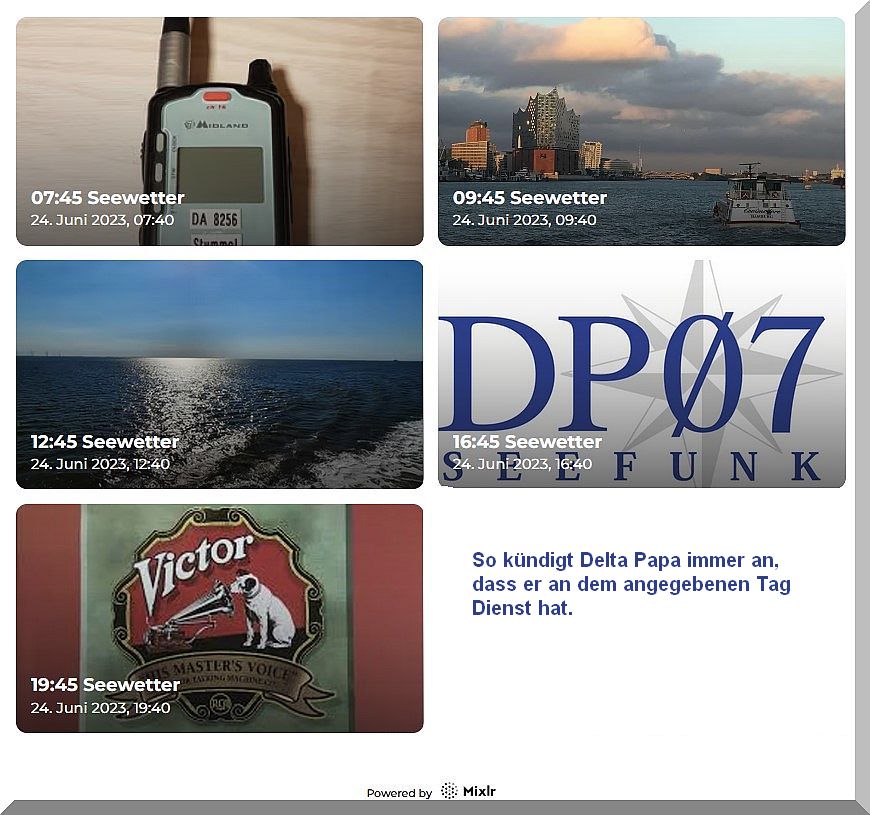This screenshot has width=870, height=815.
Task: Click the date 24. Juni 2023, 09:40
Action: [x=524, y=220]
